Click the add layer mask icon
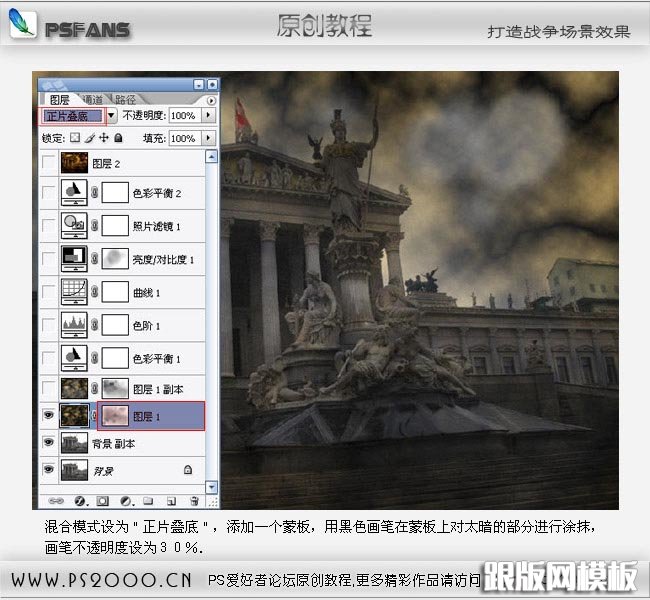 tap(100, 499)
